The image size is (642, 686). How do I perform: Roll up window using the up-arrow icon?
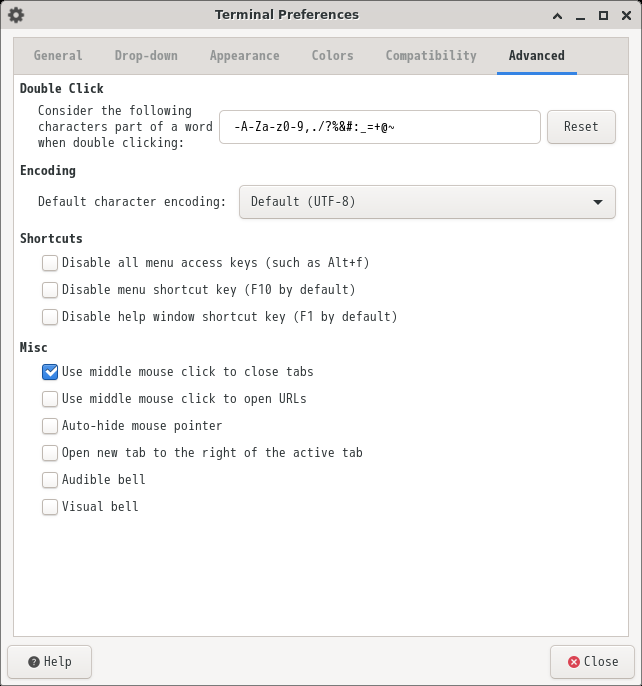click(557, 16)
